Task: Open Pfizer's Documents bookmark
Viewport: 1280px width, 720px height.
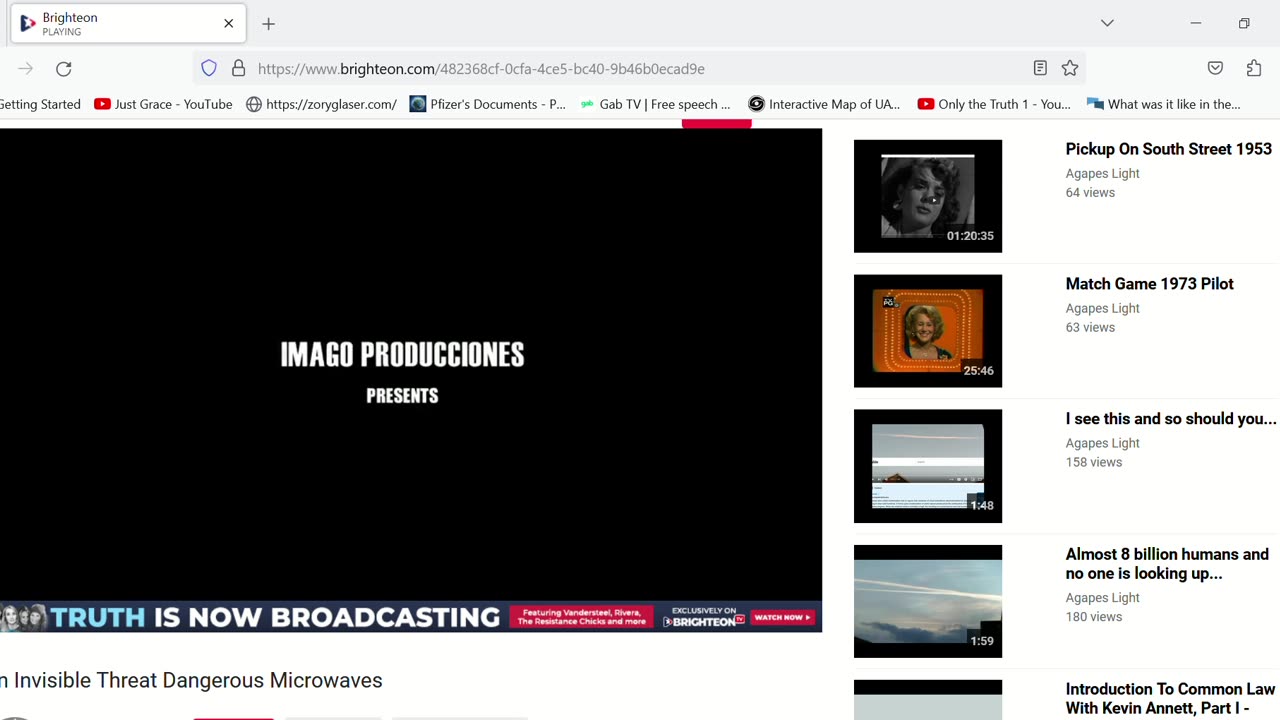Action: coord(488,104)
